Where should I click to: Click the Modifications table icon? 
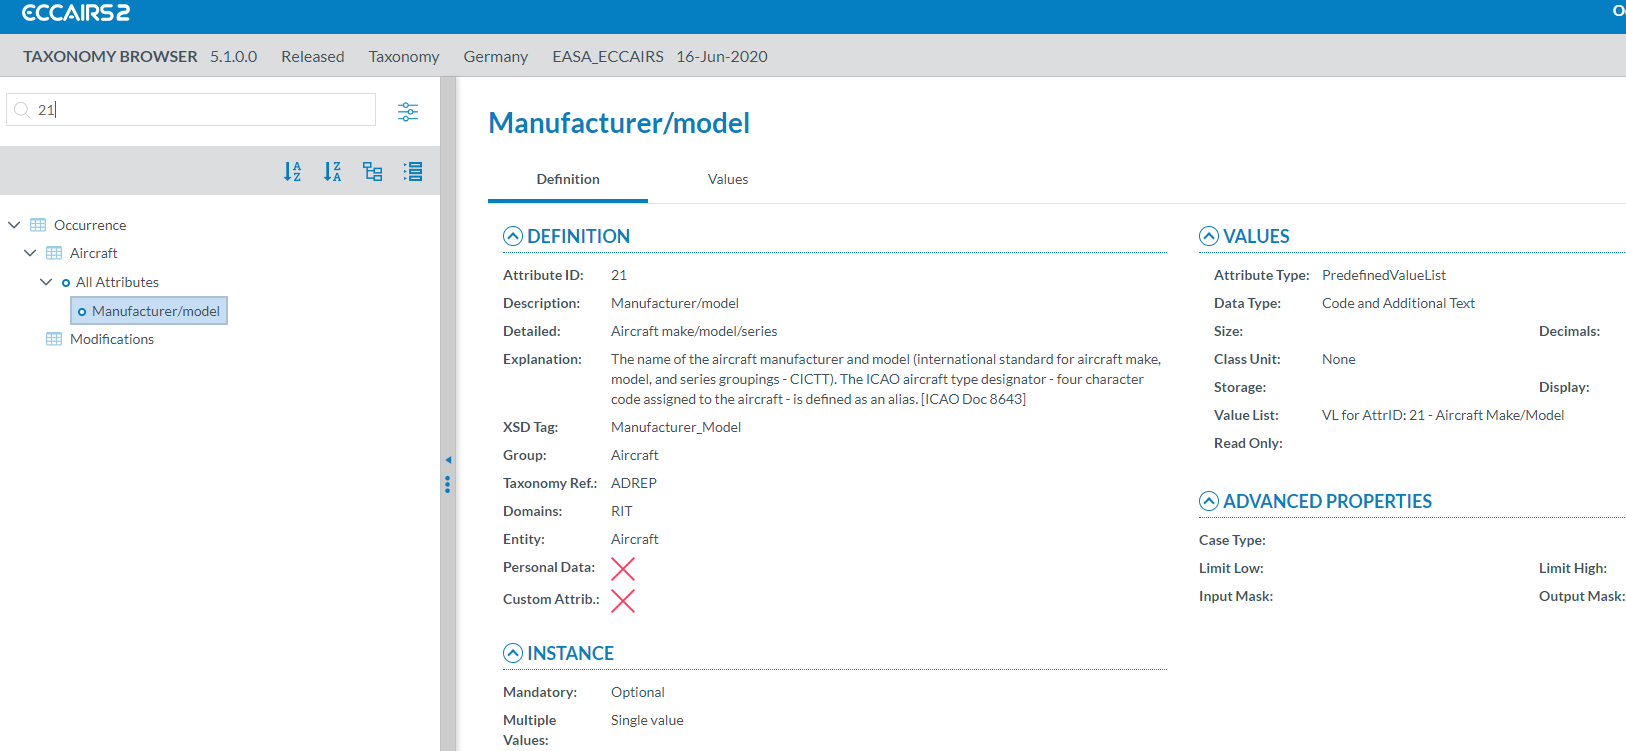[x=54, y=339]
